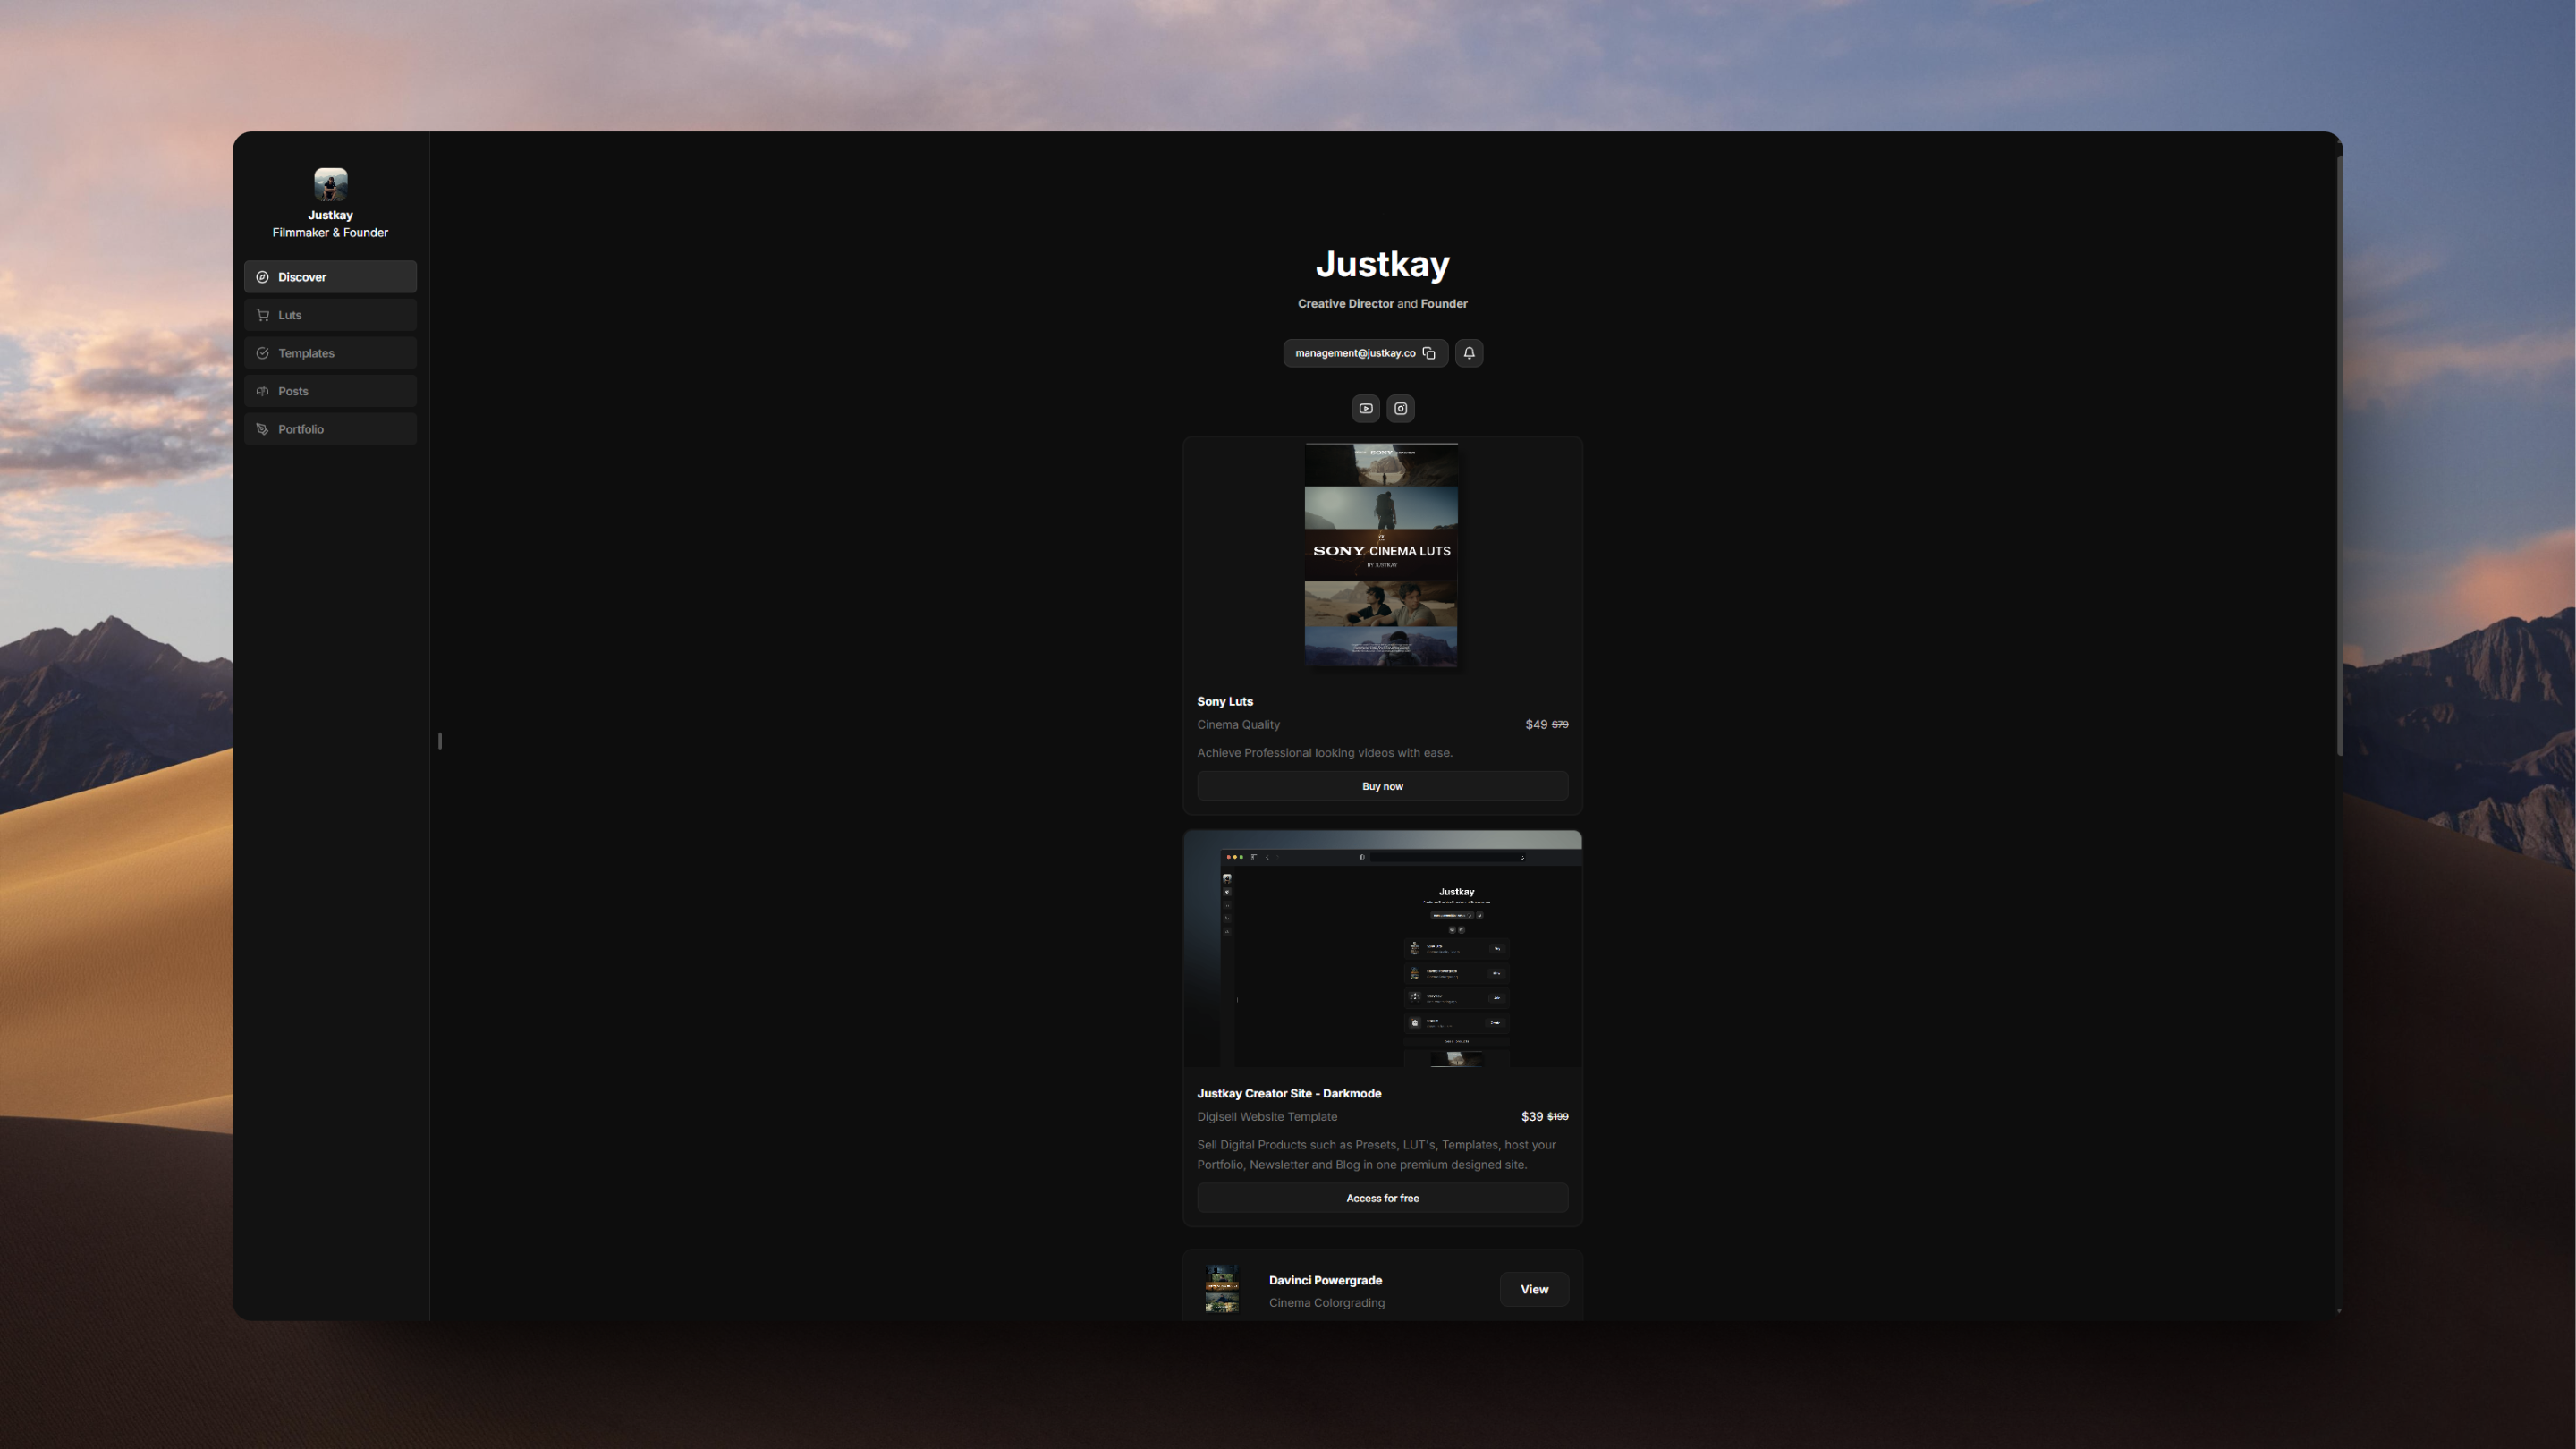This screenshot has height=1449, width=2576.
Task: Click the $39 price on Creator Site
Action: click(x=1532, y=1117)
